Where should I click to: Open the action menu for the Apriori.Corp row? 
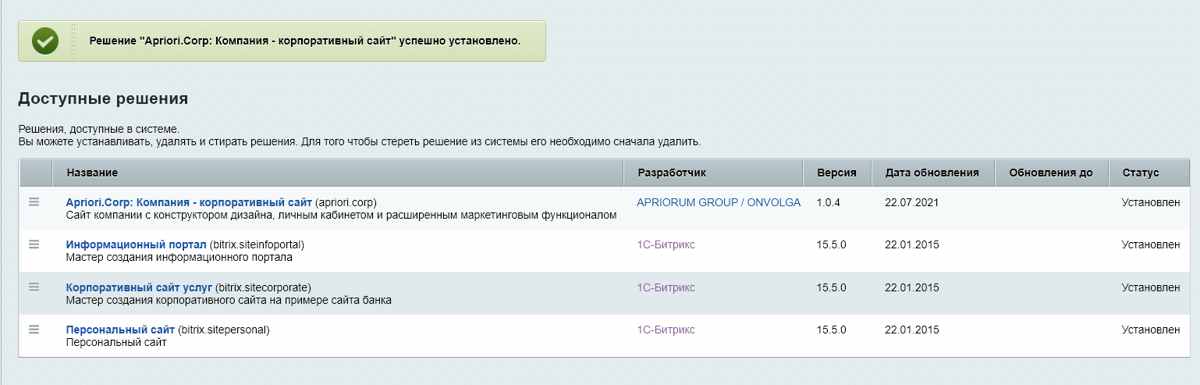coord(34,202)
